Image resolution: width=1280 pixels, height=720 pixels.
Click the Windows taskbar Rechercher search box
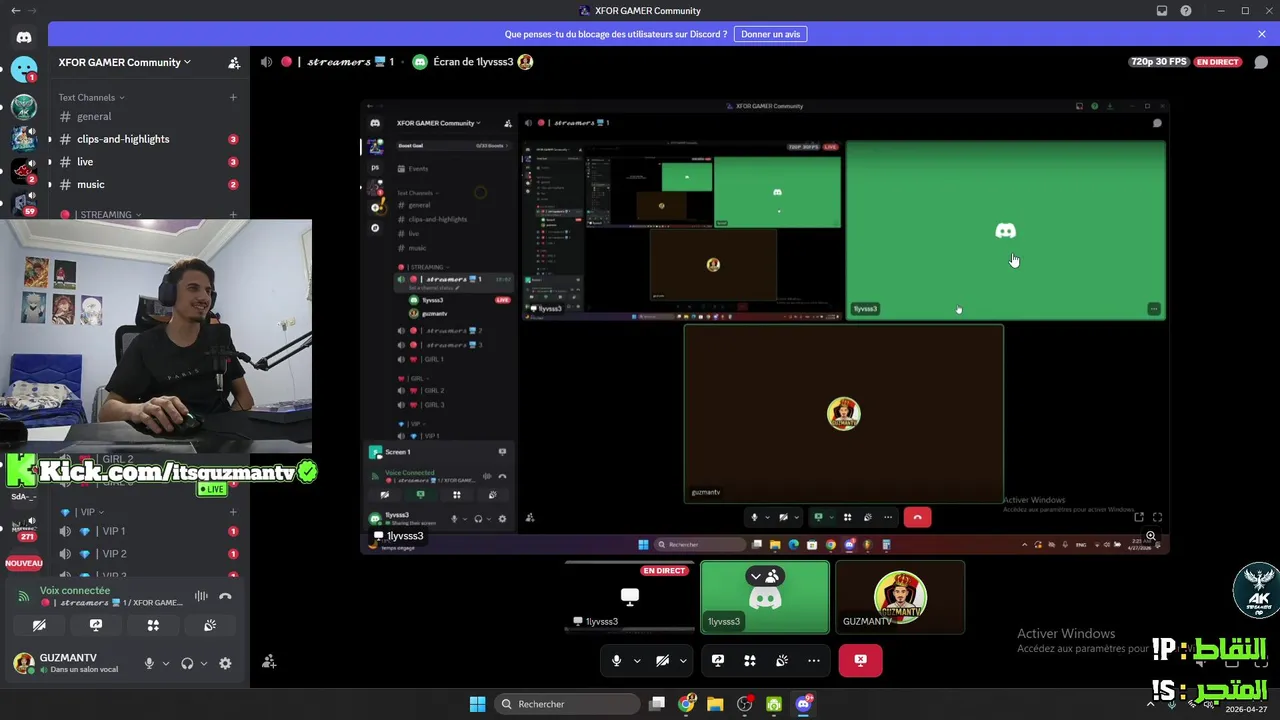[567, 704]
